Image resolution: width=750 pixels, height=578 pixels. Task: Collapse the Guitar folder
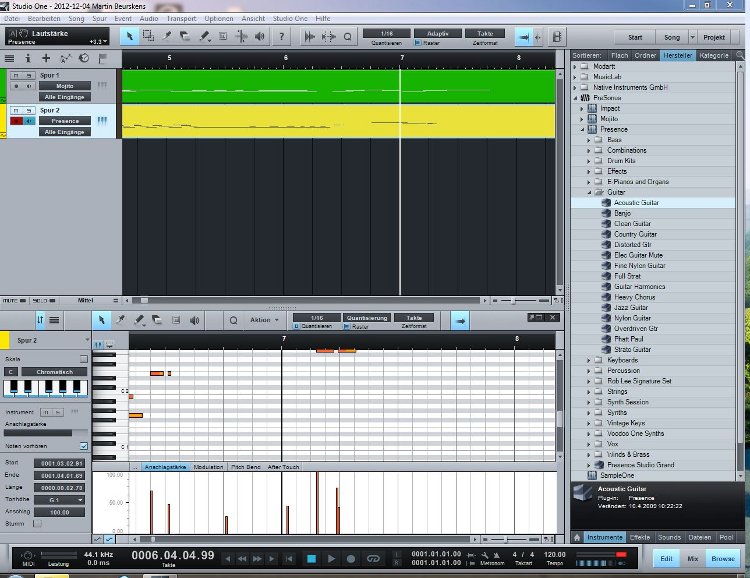pos(589,192)
